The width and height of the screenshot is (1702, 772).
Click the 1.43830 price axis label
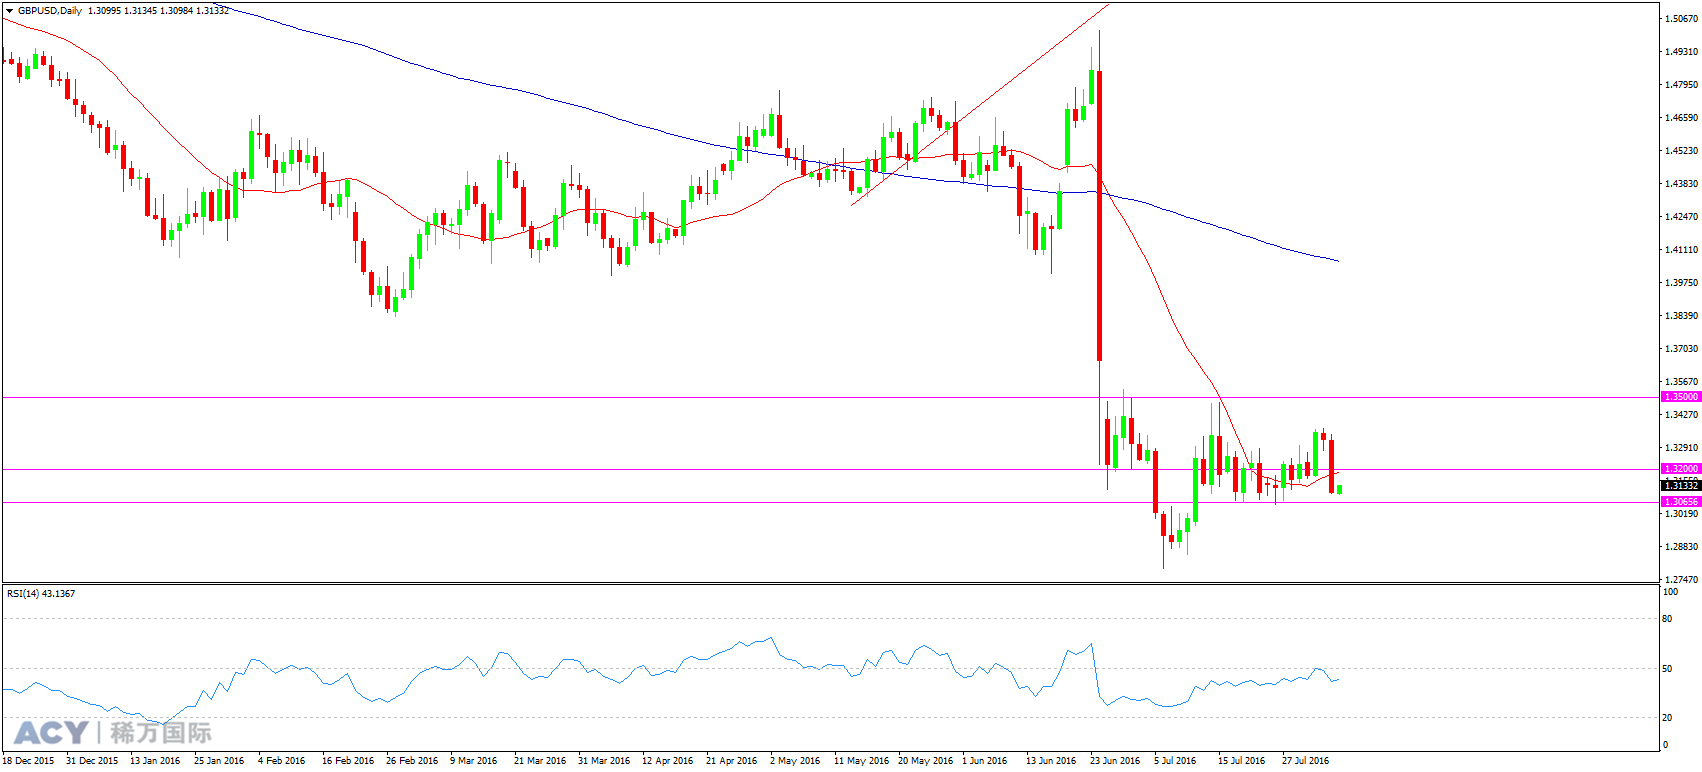1682,183
